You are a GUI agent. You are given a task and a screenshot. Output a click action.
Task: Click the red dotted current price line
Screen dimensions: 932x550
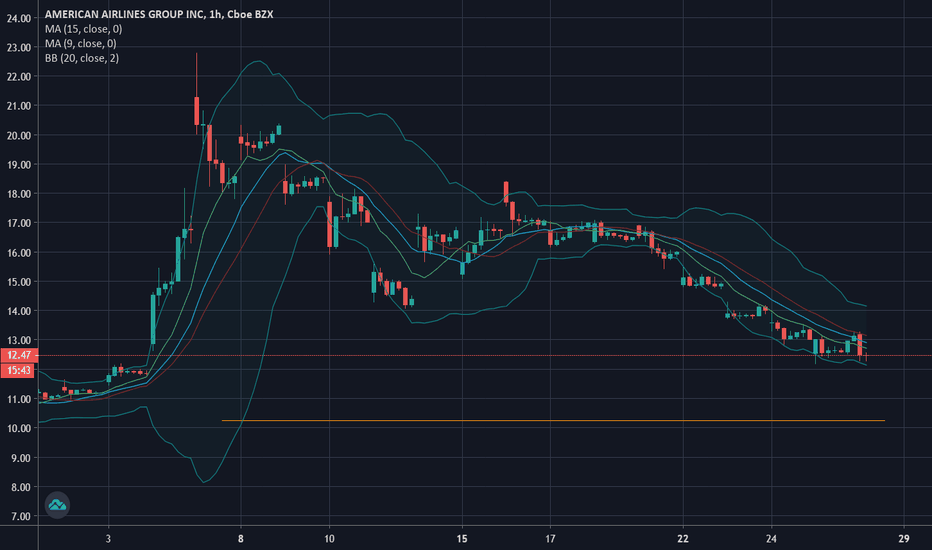pos(484,356)
